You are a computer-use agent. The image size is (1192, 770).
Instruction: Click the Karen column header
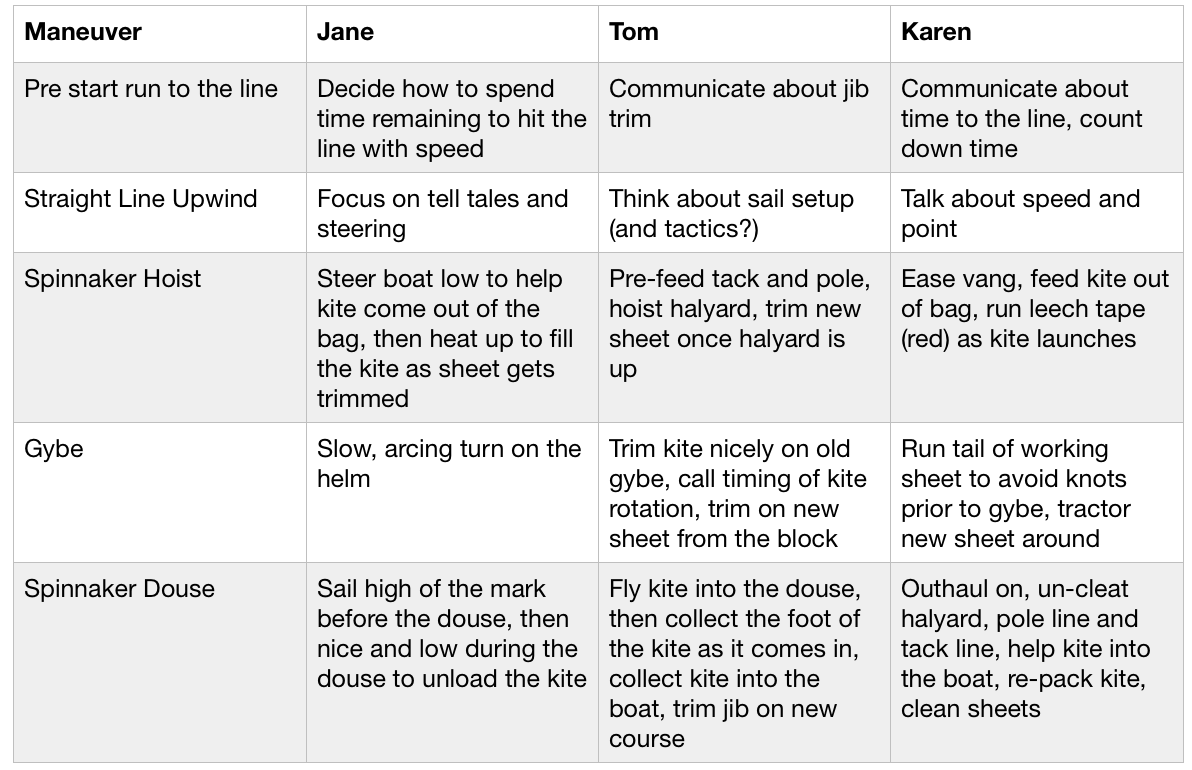tap(1037, 33)
